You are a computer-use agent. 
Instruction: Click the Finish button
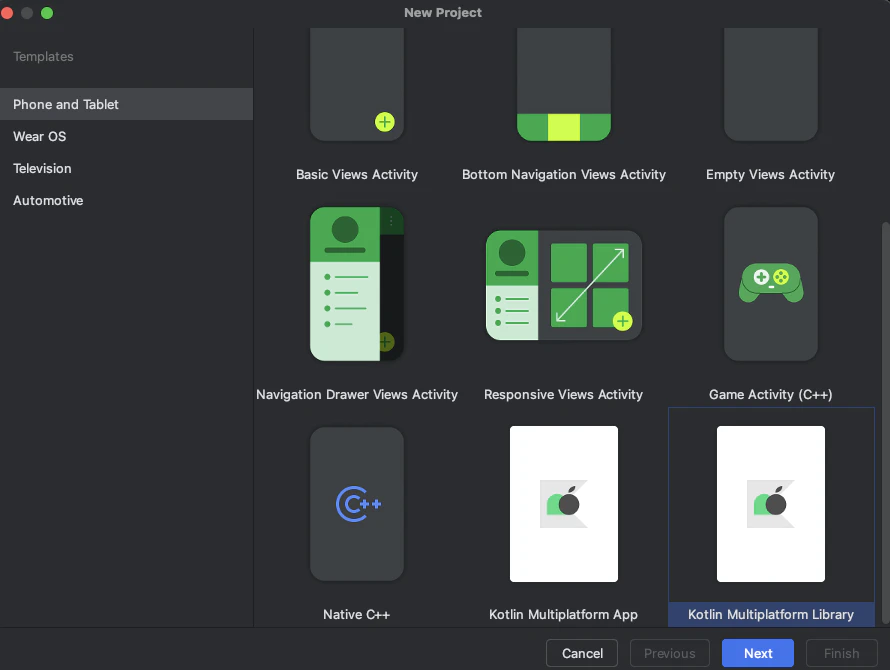[842, 653]
